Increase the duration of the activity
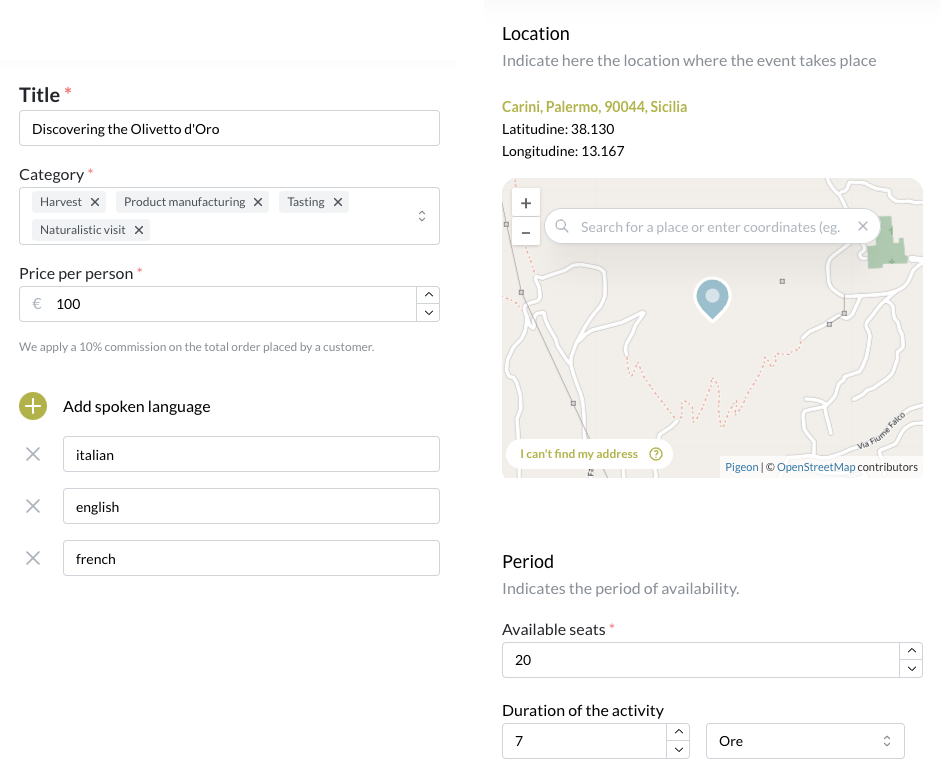 pos(677,733)
